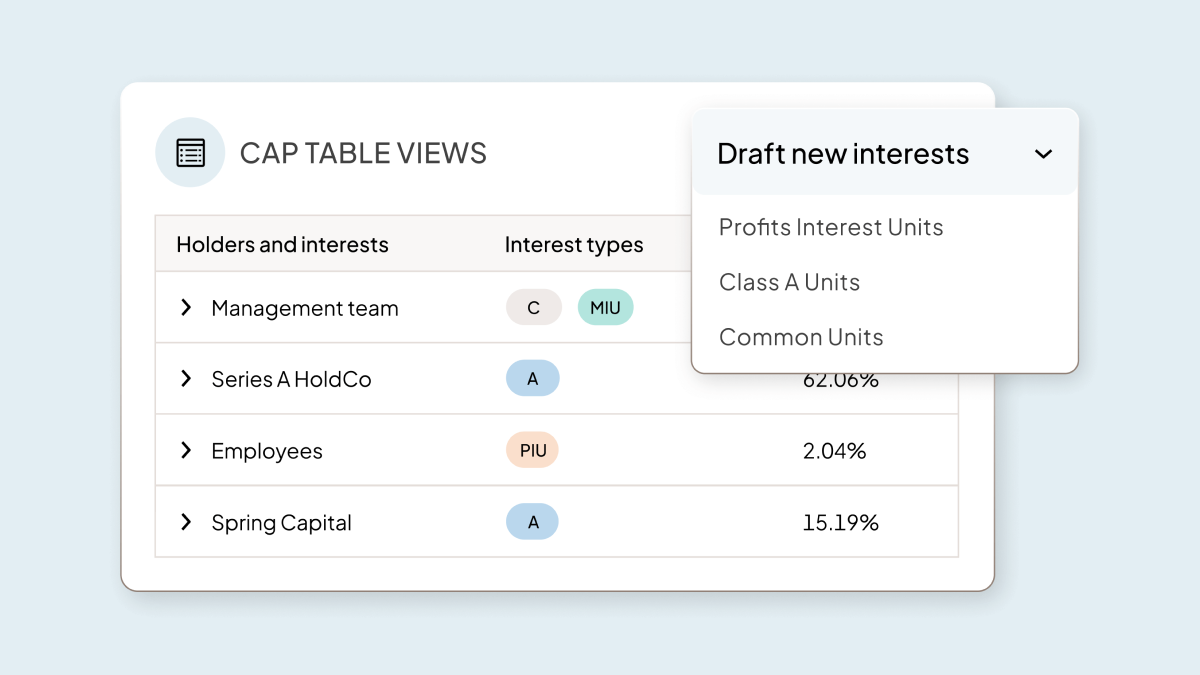Click the PIU badge on the Employees row
This screenshot has width=1200, height=675.
pos(533,450)
